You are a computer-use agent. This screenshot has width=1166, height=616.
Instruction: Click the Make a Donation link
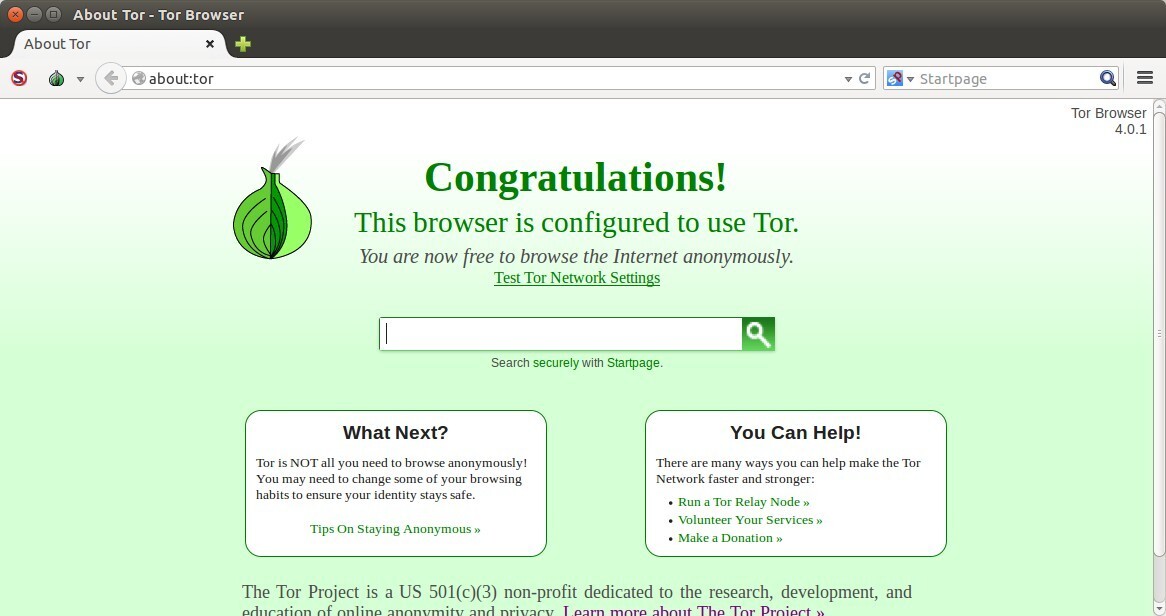point(729,537)
